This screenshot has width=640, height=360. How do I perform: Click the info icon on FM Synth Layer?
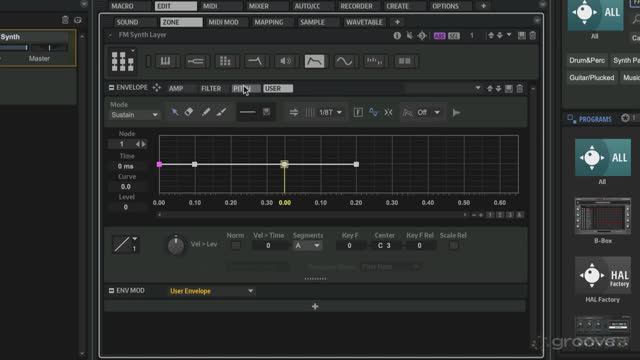pyautogui.click(x=397, y=36)
